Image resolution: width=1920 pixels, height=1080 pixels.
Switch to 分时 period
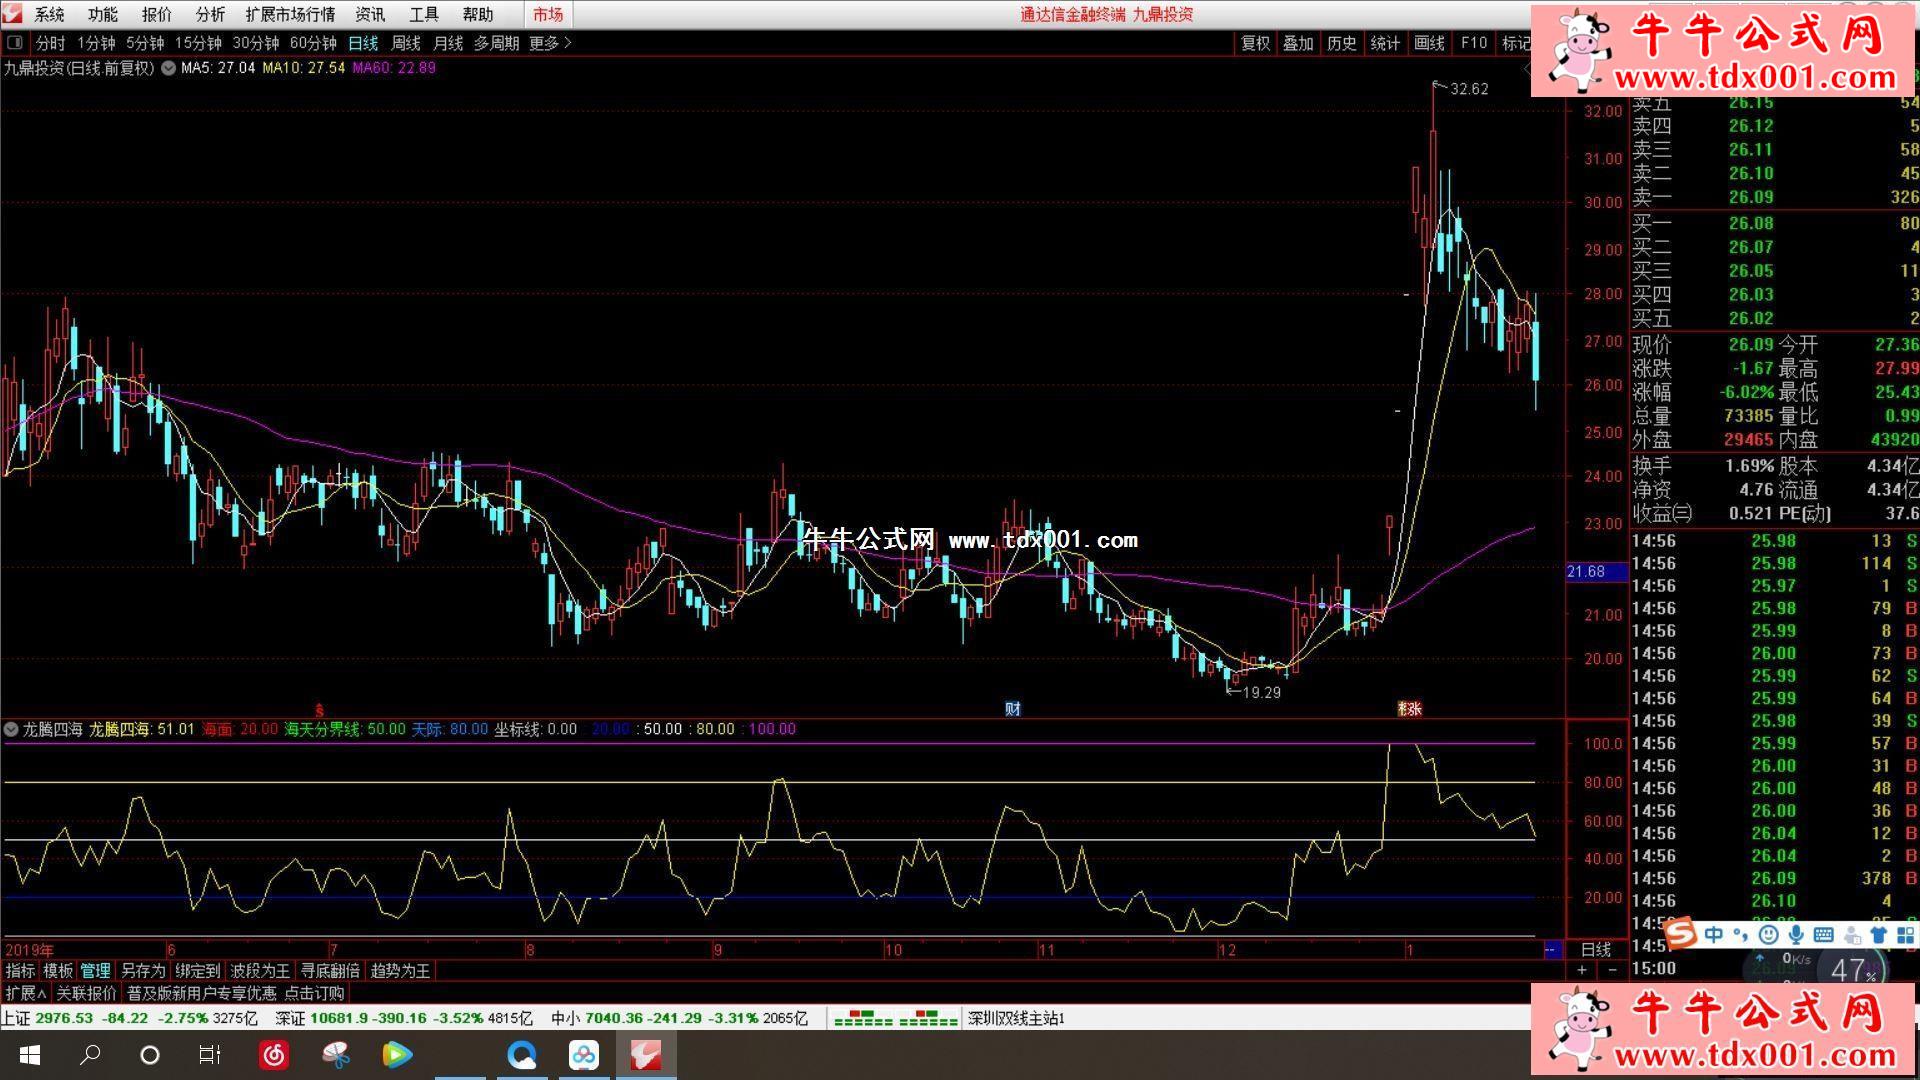pos(50,43)
